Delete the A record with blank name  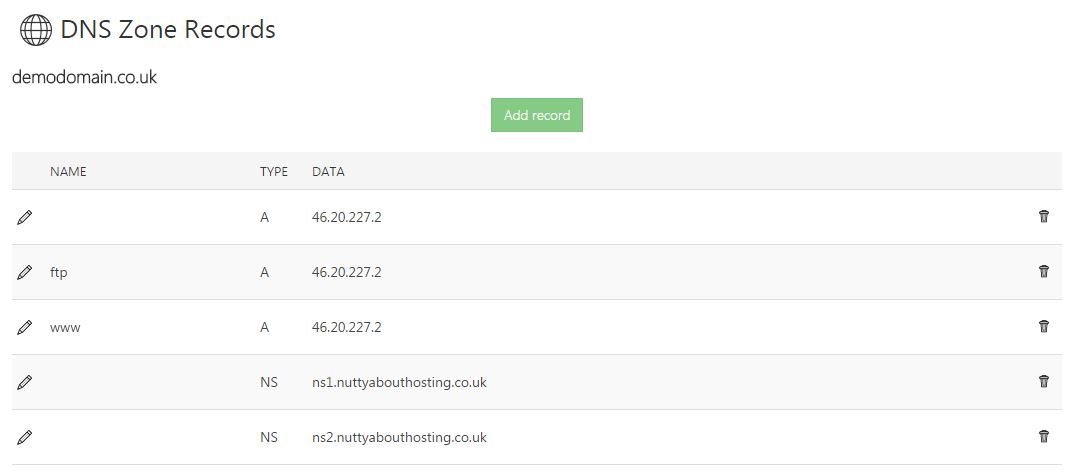coord(1044,216)
